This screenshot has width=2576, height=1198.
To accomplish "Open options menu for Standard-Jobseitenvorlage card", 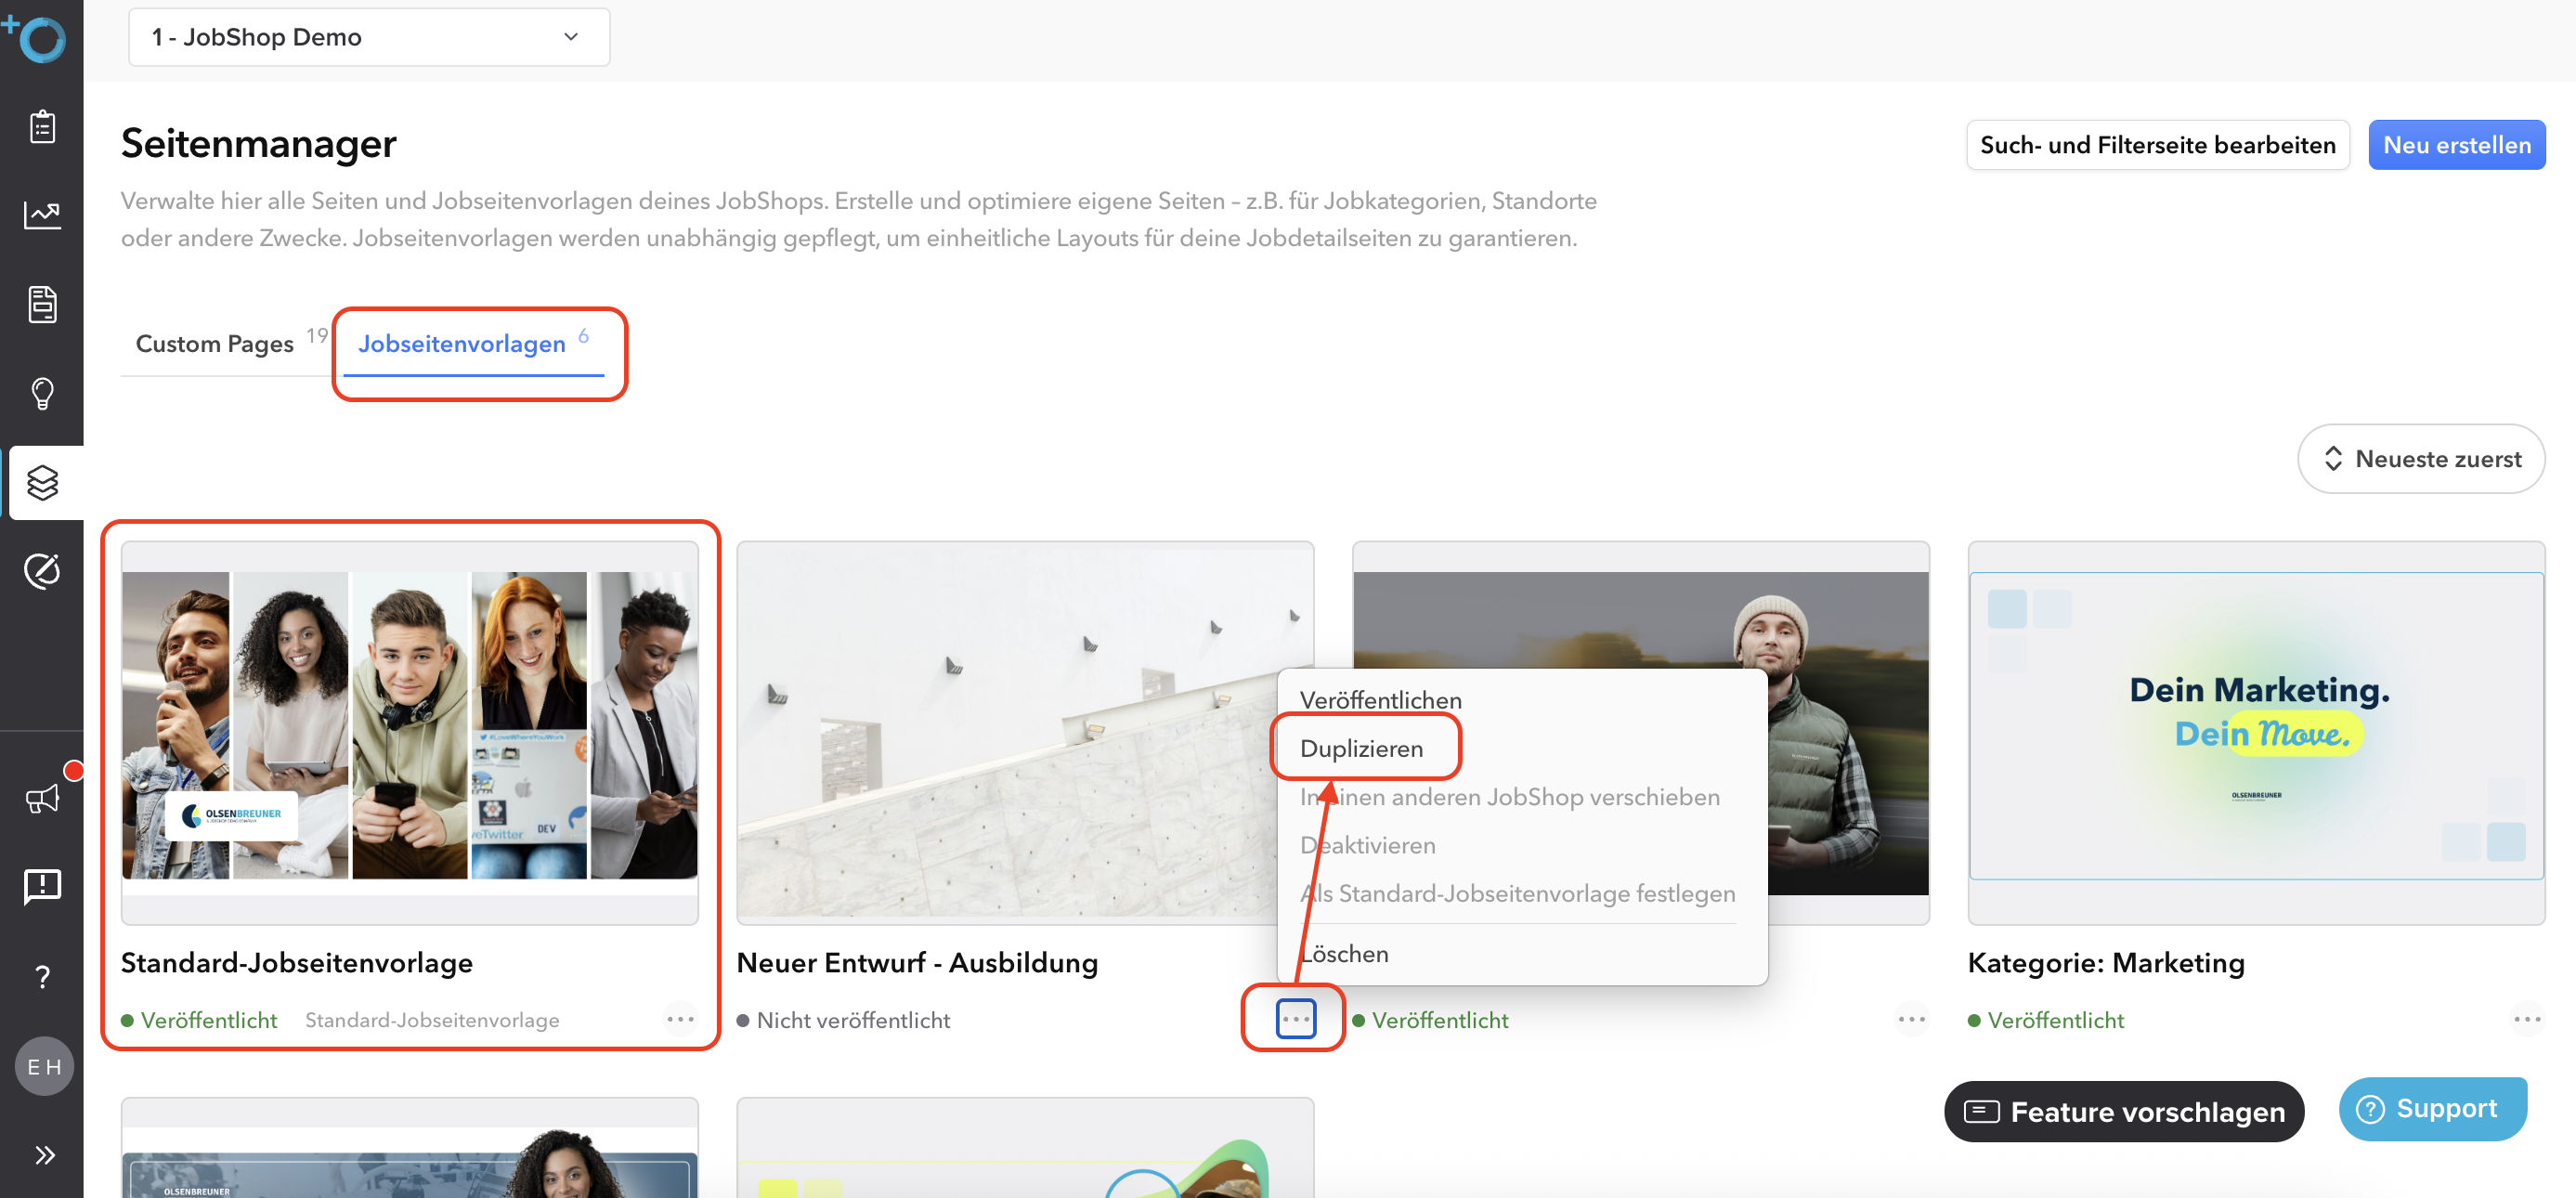I will click(680, 1019).
